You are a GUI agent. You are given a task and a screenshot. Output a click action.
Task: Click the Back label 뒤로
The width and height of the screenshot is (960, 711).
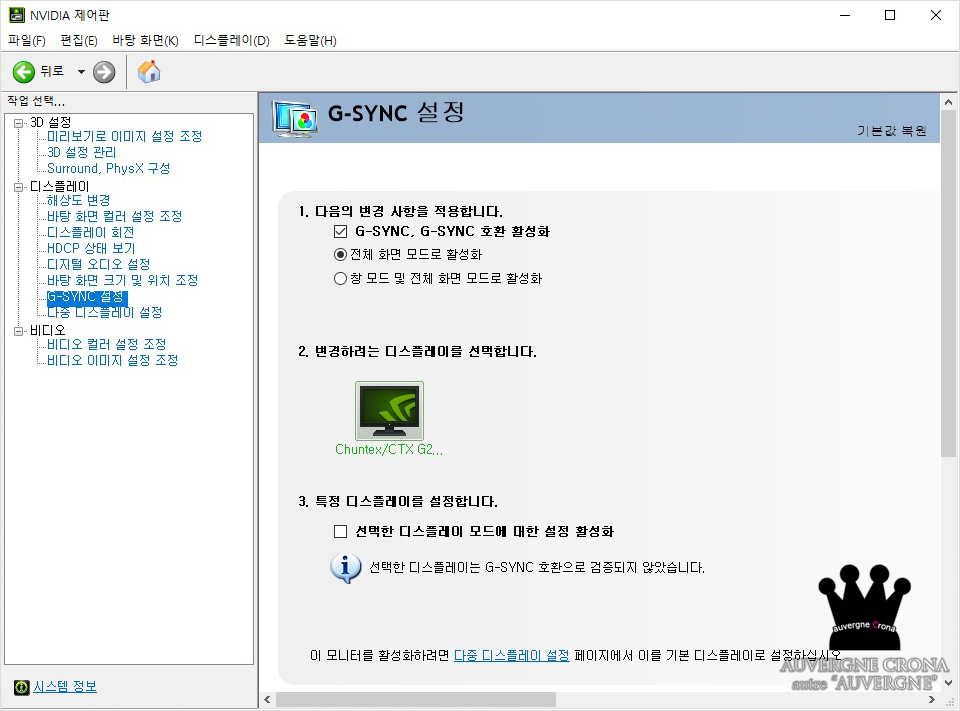pos(52,71)
